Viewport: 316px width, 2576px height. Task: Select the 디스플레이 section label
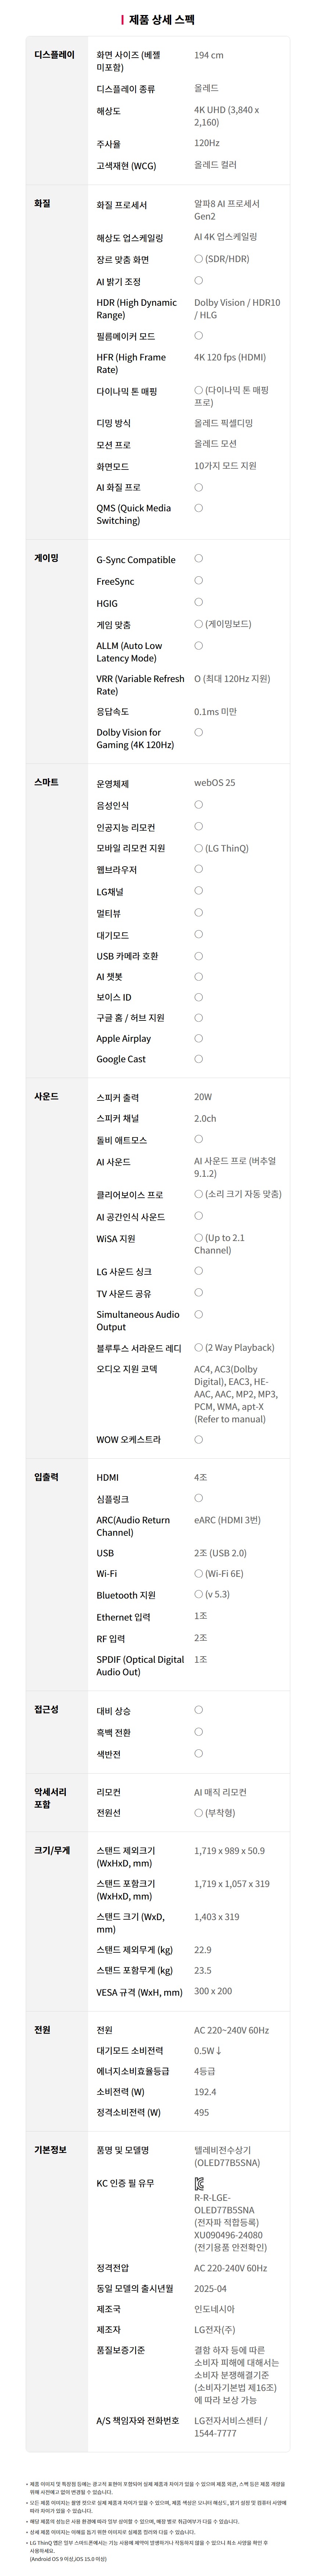[54, 55]
